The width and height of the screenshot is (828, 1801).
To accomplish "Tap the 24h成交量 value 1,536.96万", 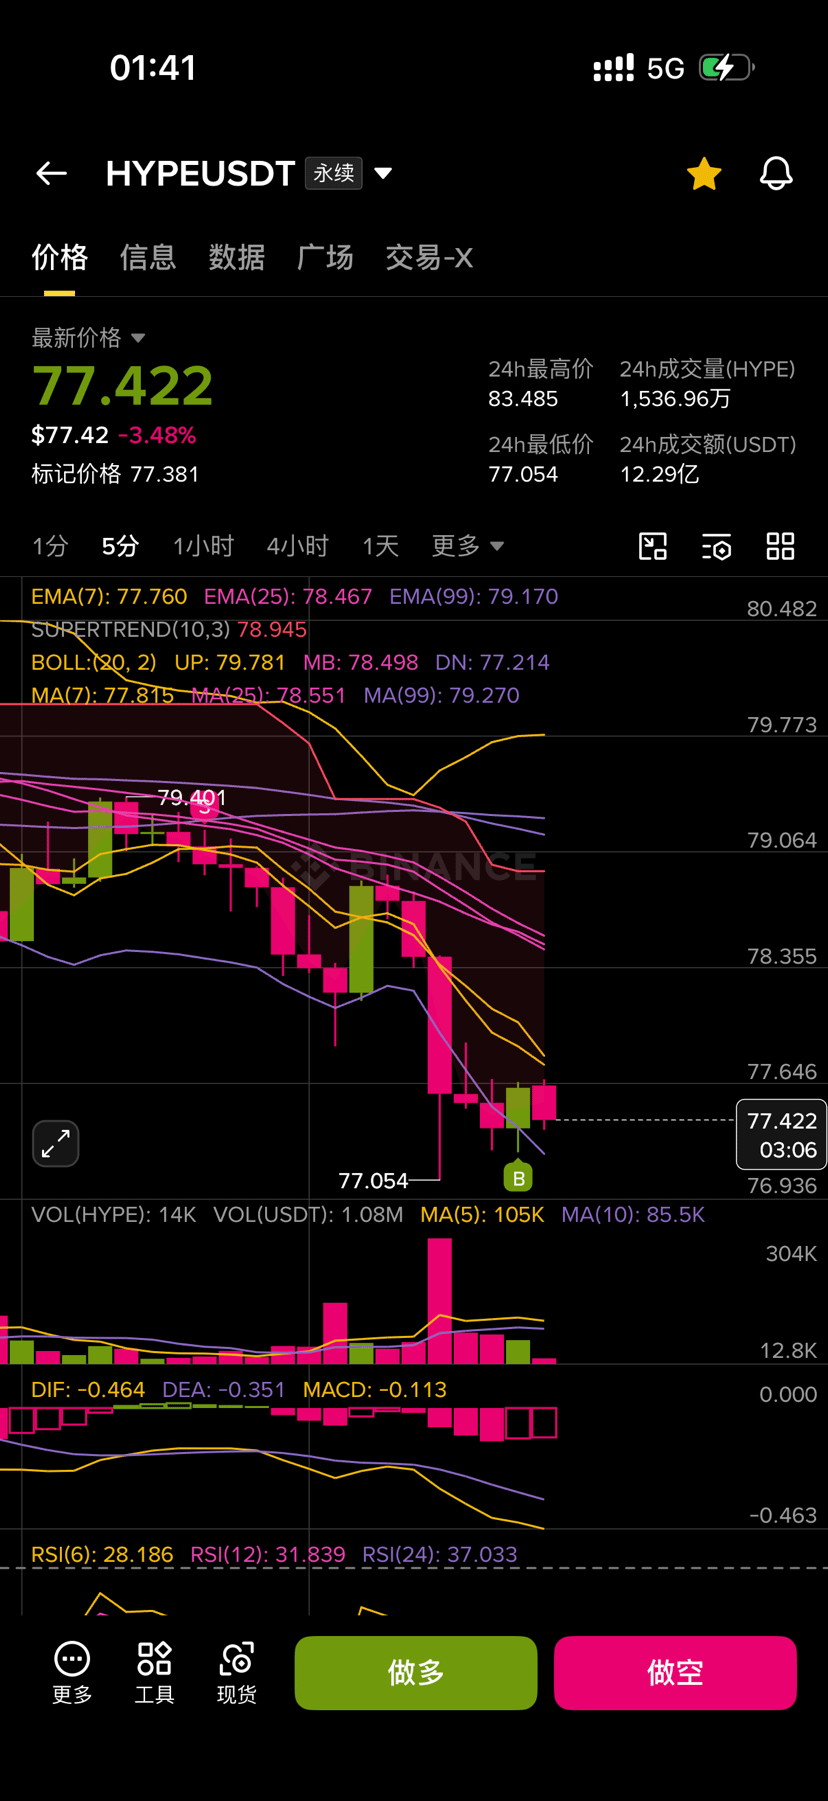I will pyautogui.click(x=676, y=399).
